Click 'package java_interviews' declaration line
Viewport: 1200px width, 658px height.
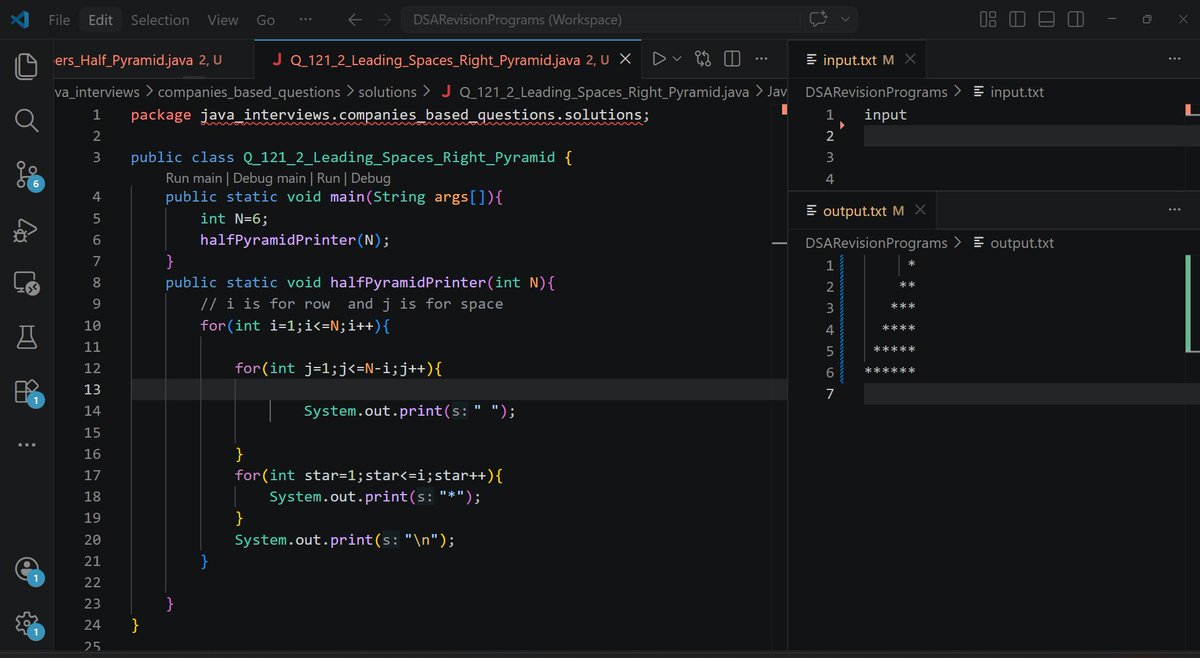click(390, 114)
